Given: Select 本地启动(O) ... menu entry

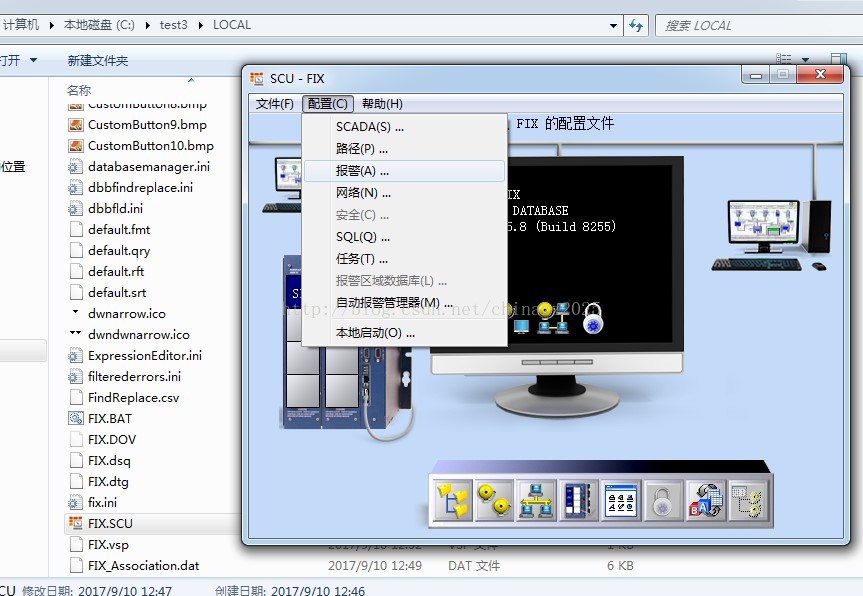Looking at the screenshot, I should click(405, 333).
